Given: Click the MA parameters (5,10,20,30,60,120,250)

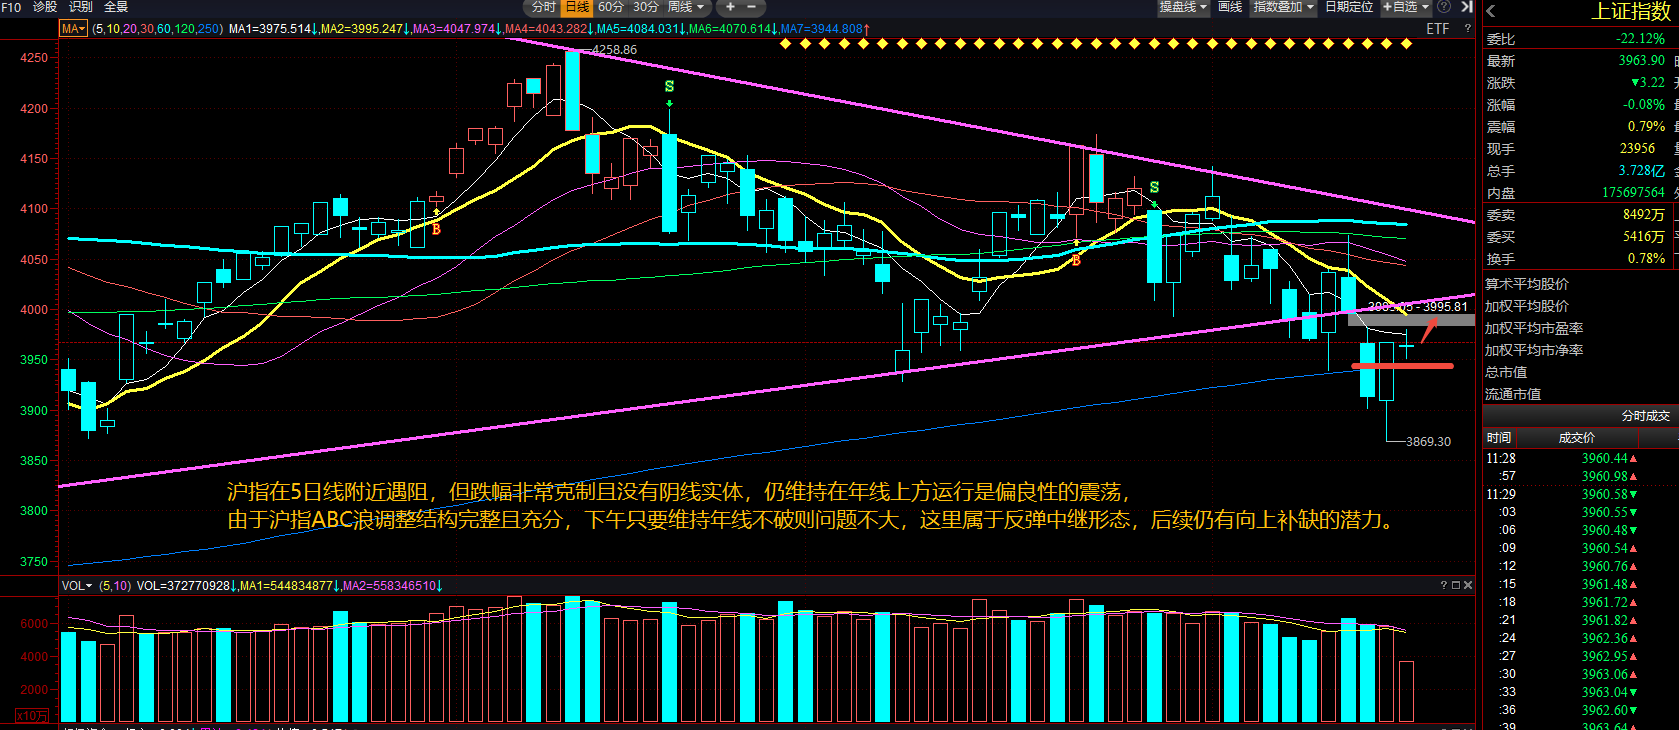Looking at the screenshot, I should [157, 29].
